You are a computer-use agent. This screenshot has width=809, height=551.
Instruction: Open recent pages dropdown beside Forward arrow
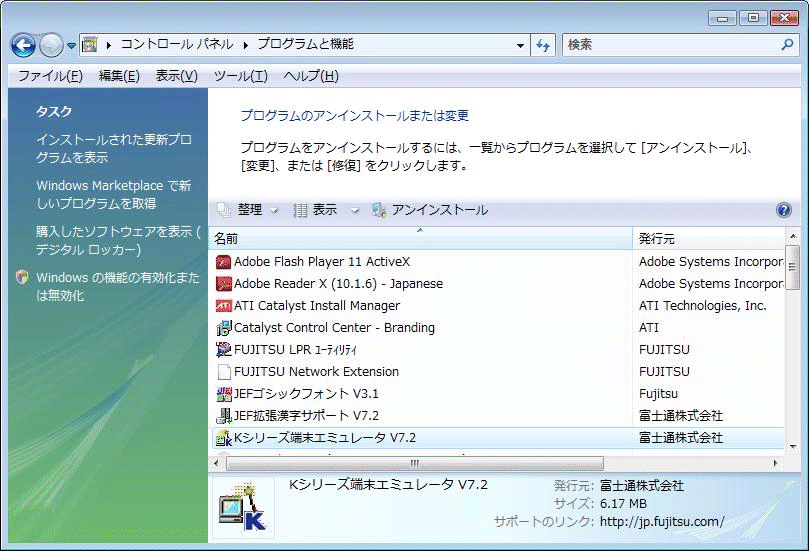71,46
